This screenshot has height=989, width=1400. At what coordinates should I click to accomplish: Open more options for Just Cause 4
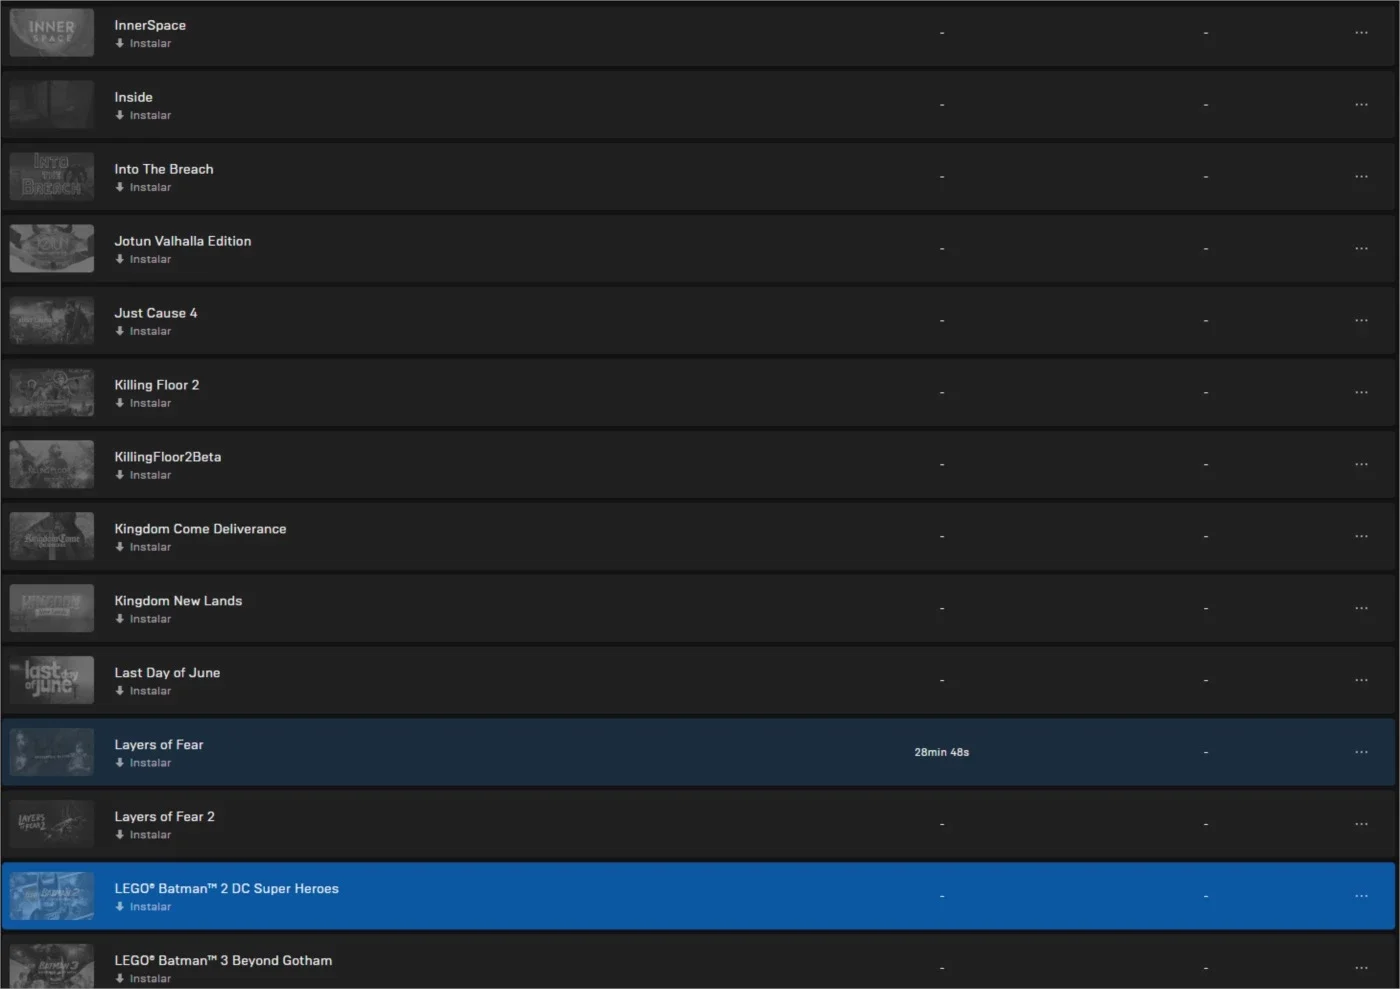pyautogui.click(x=1361, y=321)
